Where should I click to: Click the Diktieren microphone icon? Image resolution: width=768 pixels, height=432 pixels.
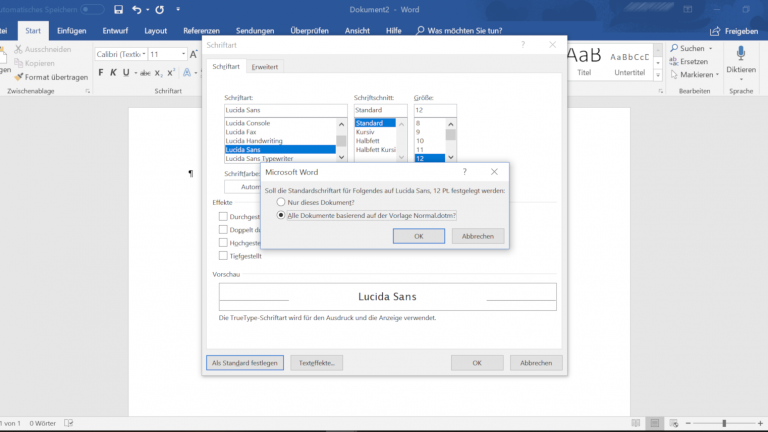click(741, 53)
